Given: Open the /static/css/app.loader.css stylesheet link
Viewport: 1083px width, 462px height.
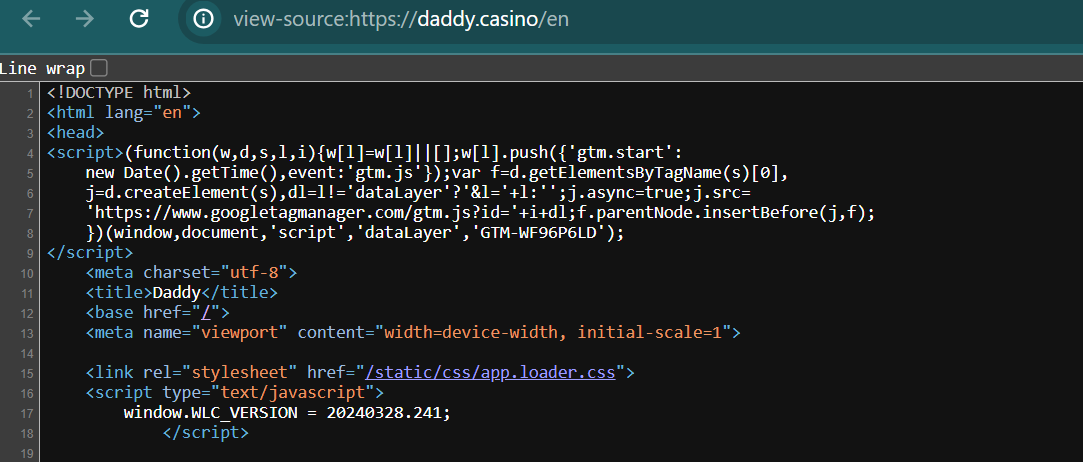Looking at the screenshot, I should 490,373.
